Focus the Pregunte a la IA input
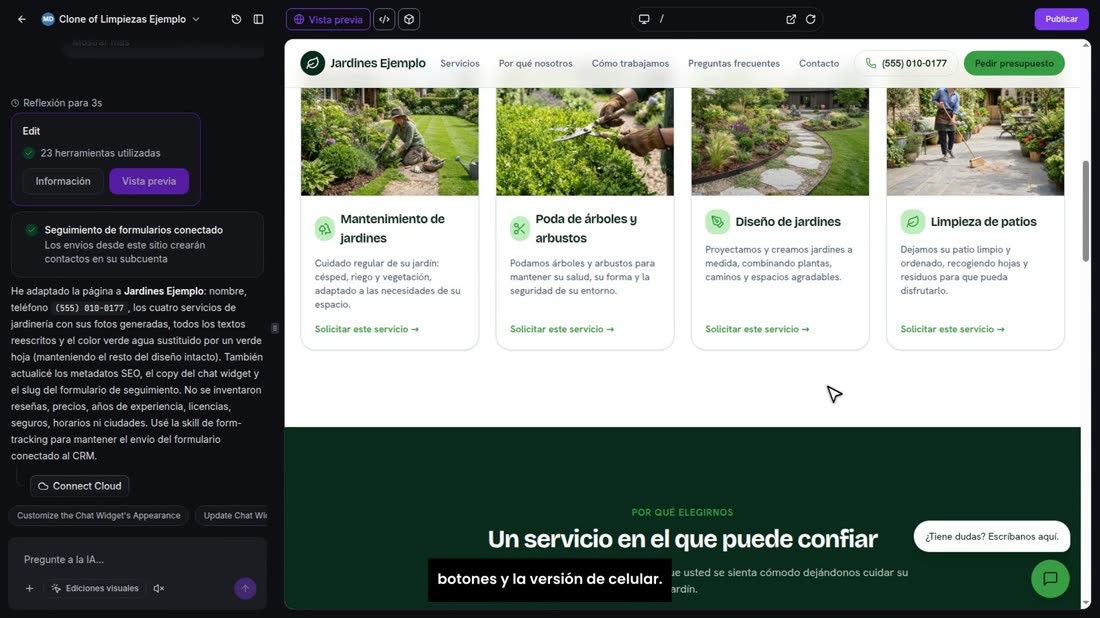Viewport: 1100px width, 618px height. (137, 559)
